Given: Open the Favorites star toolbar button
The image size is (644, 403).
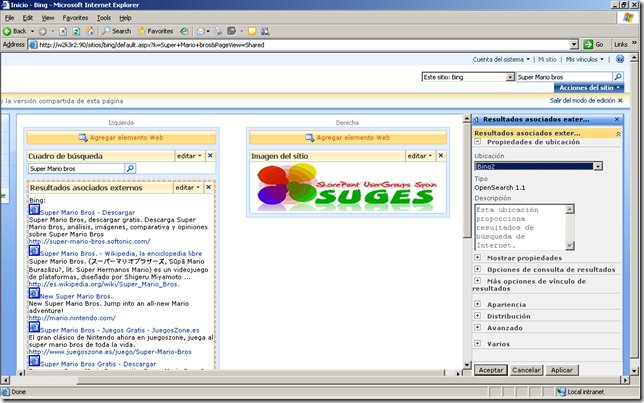Looking at the screenshot, I should coord(155,31).
